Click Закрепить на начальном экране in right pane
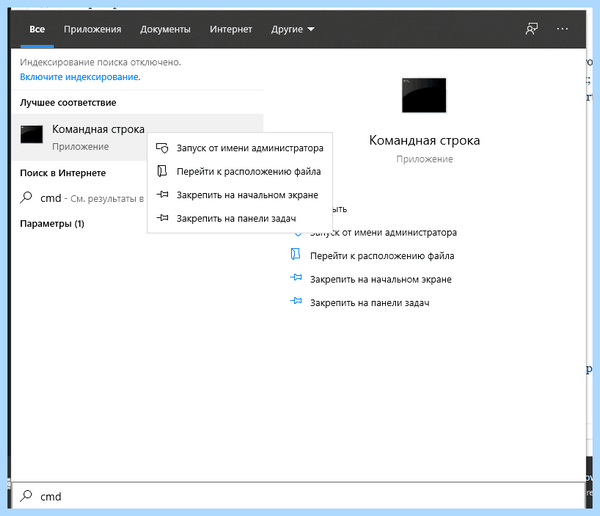This screenshot has height=516, width=600. point(381,279)
